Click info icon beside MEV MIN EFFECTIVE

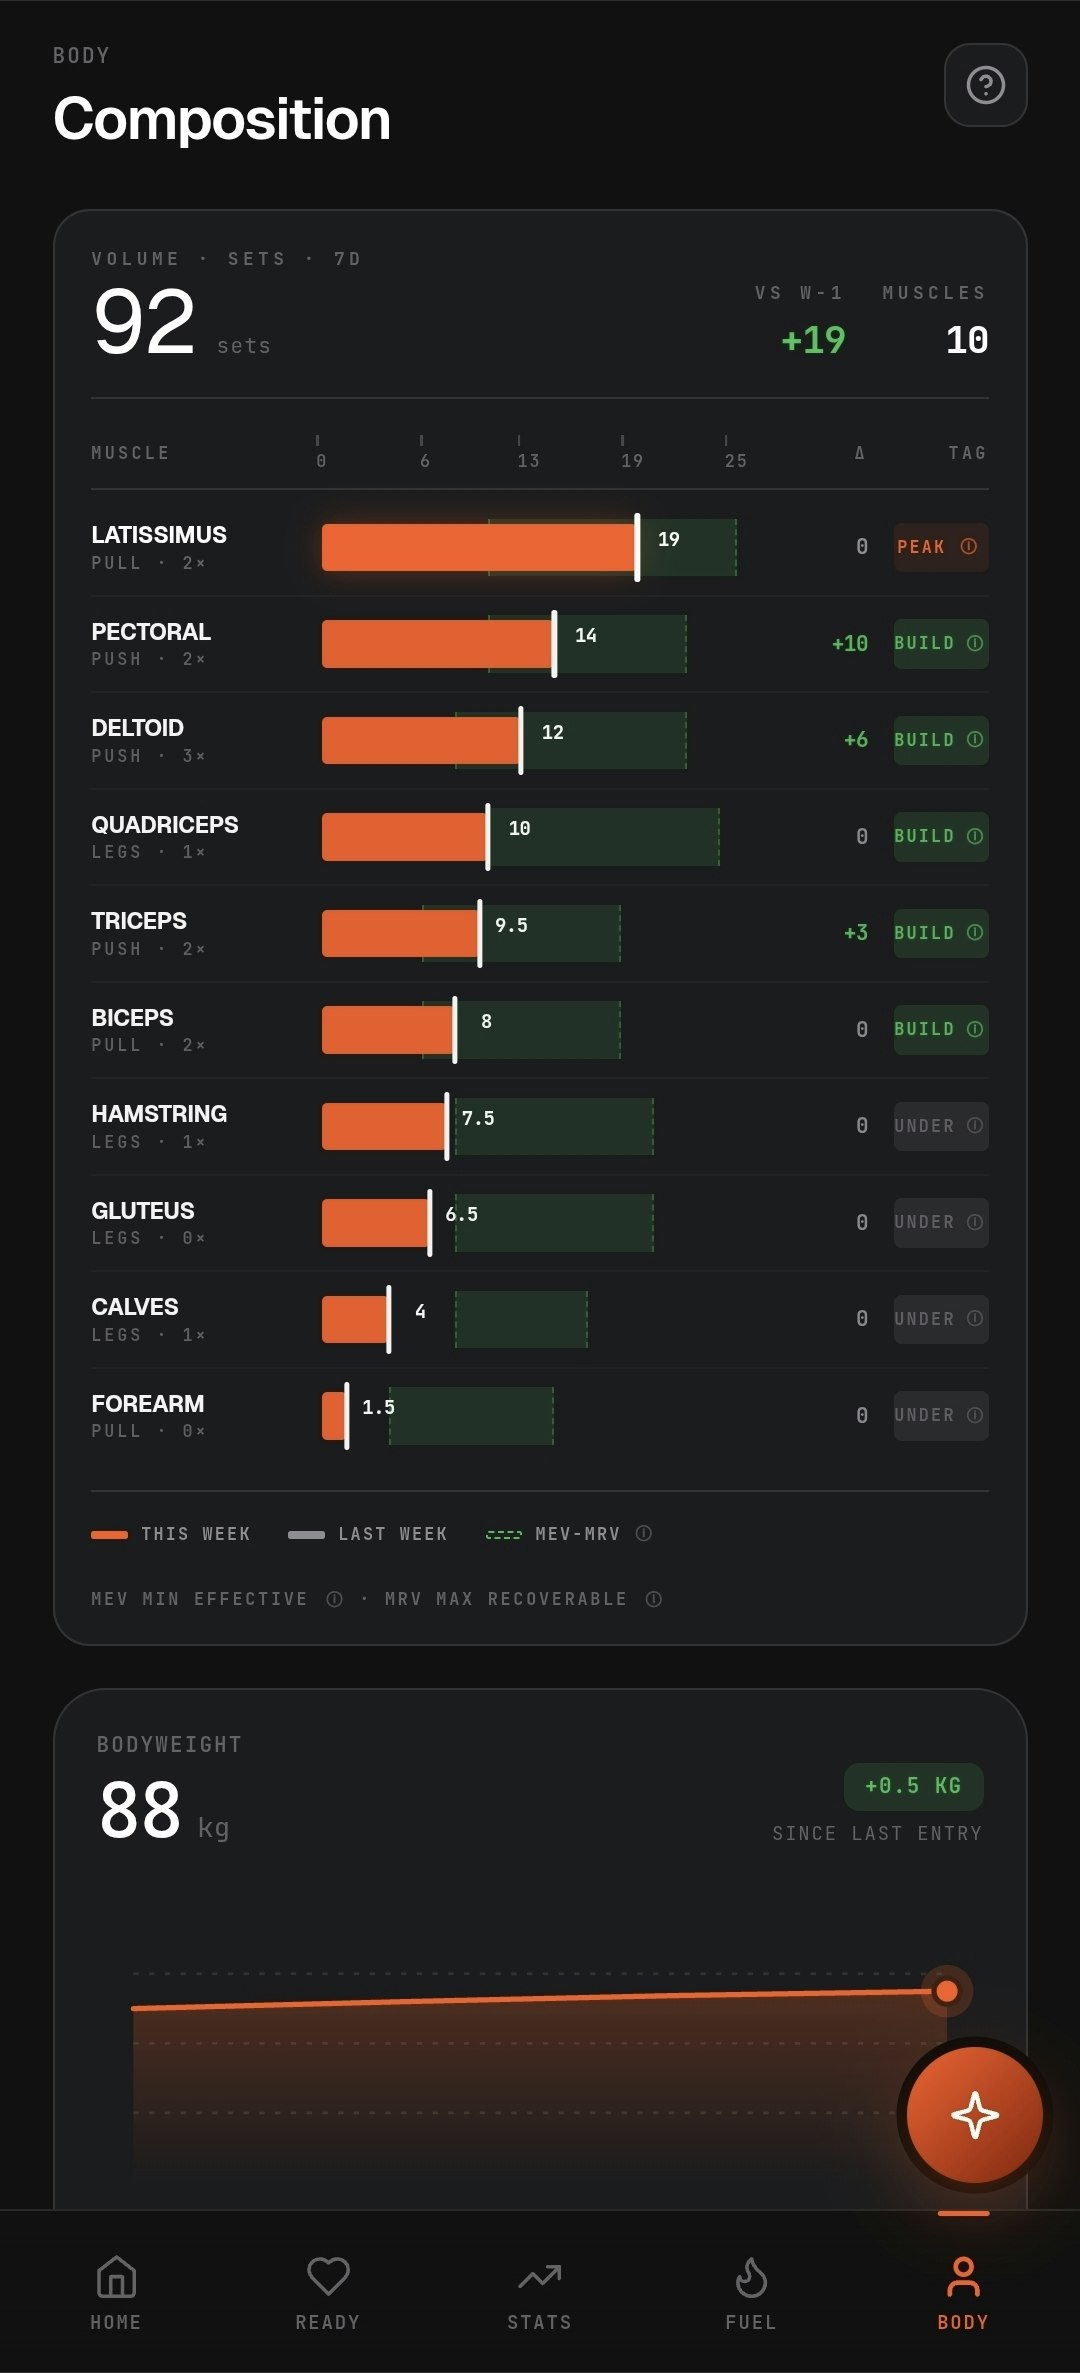335,1599
